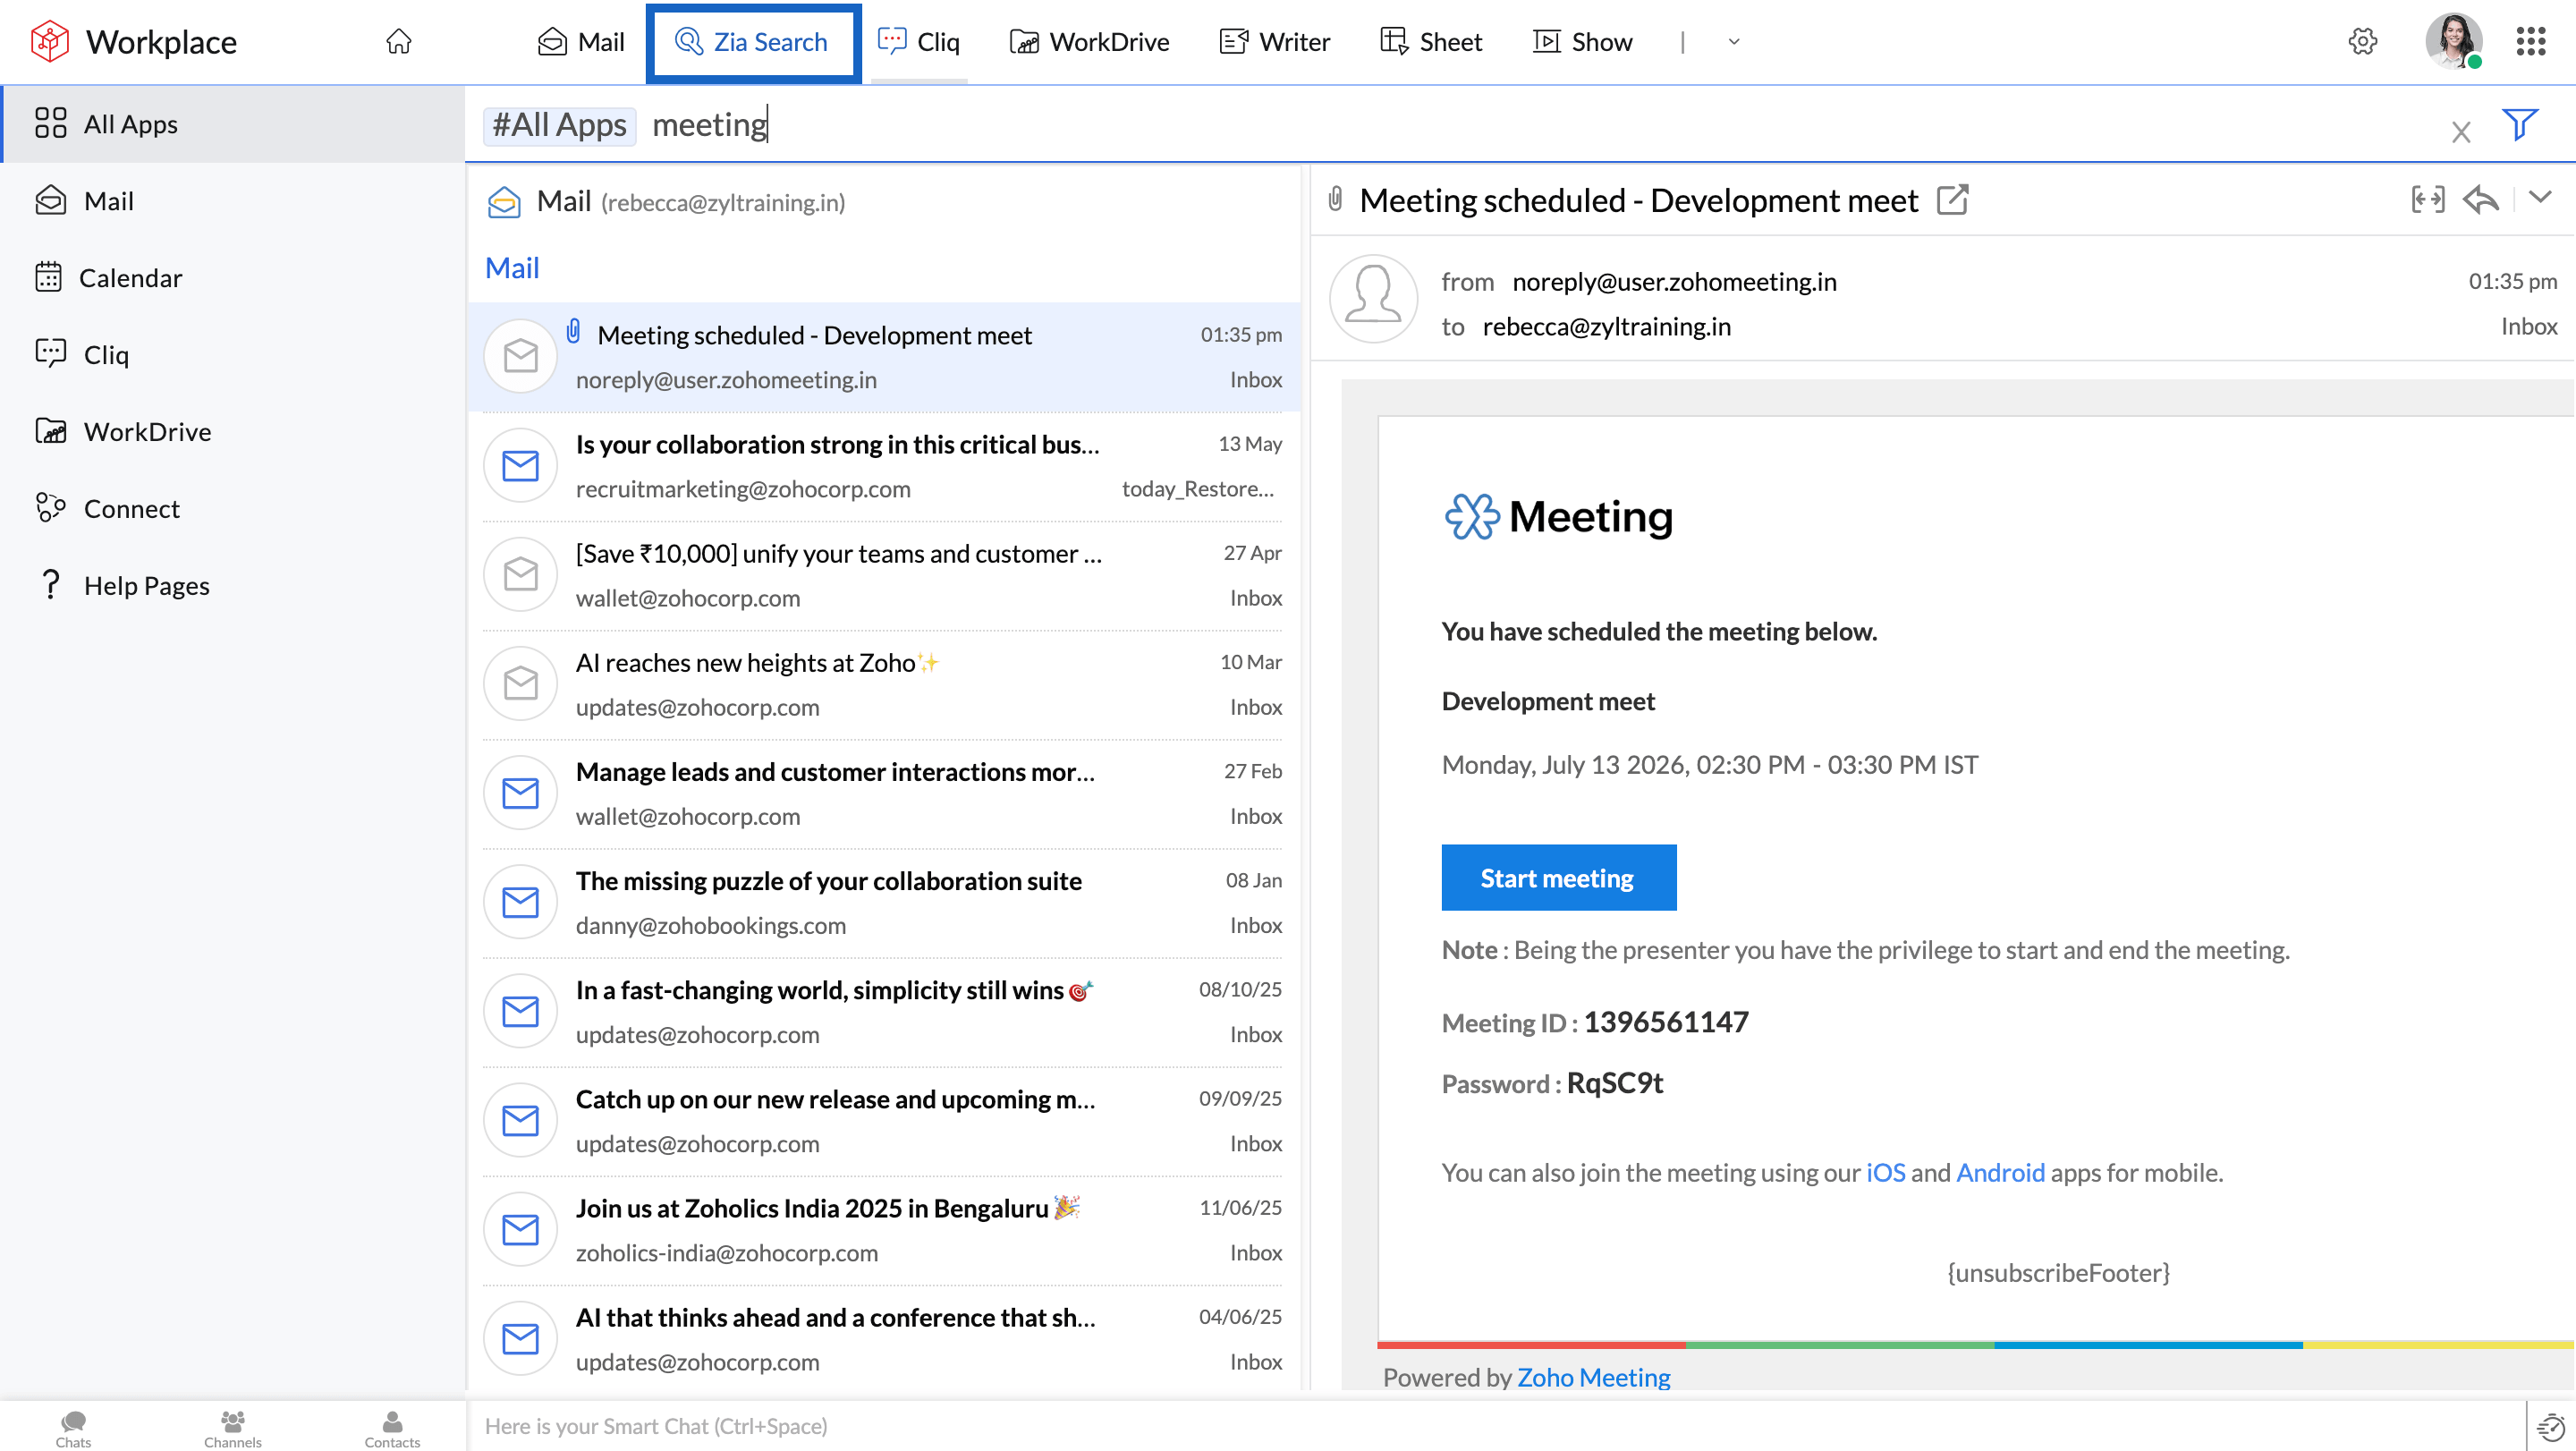Open the settings gear icon
This screenshot has height=1451, width=2576.
tap(2362, 42)
